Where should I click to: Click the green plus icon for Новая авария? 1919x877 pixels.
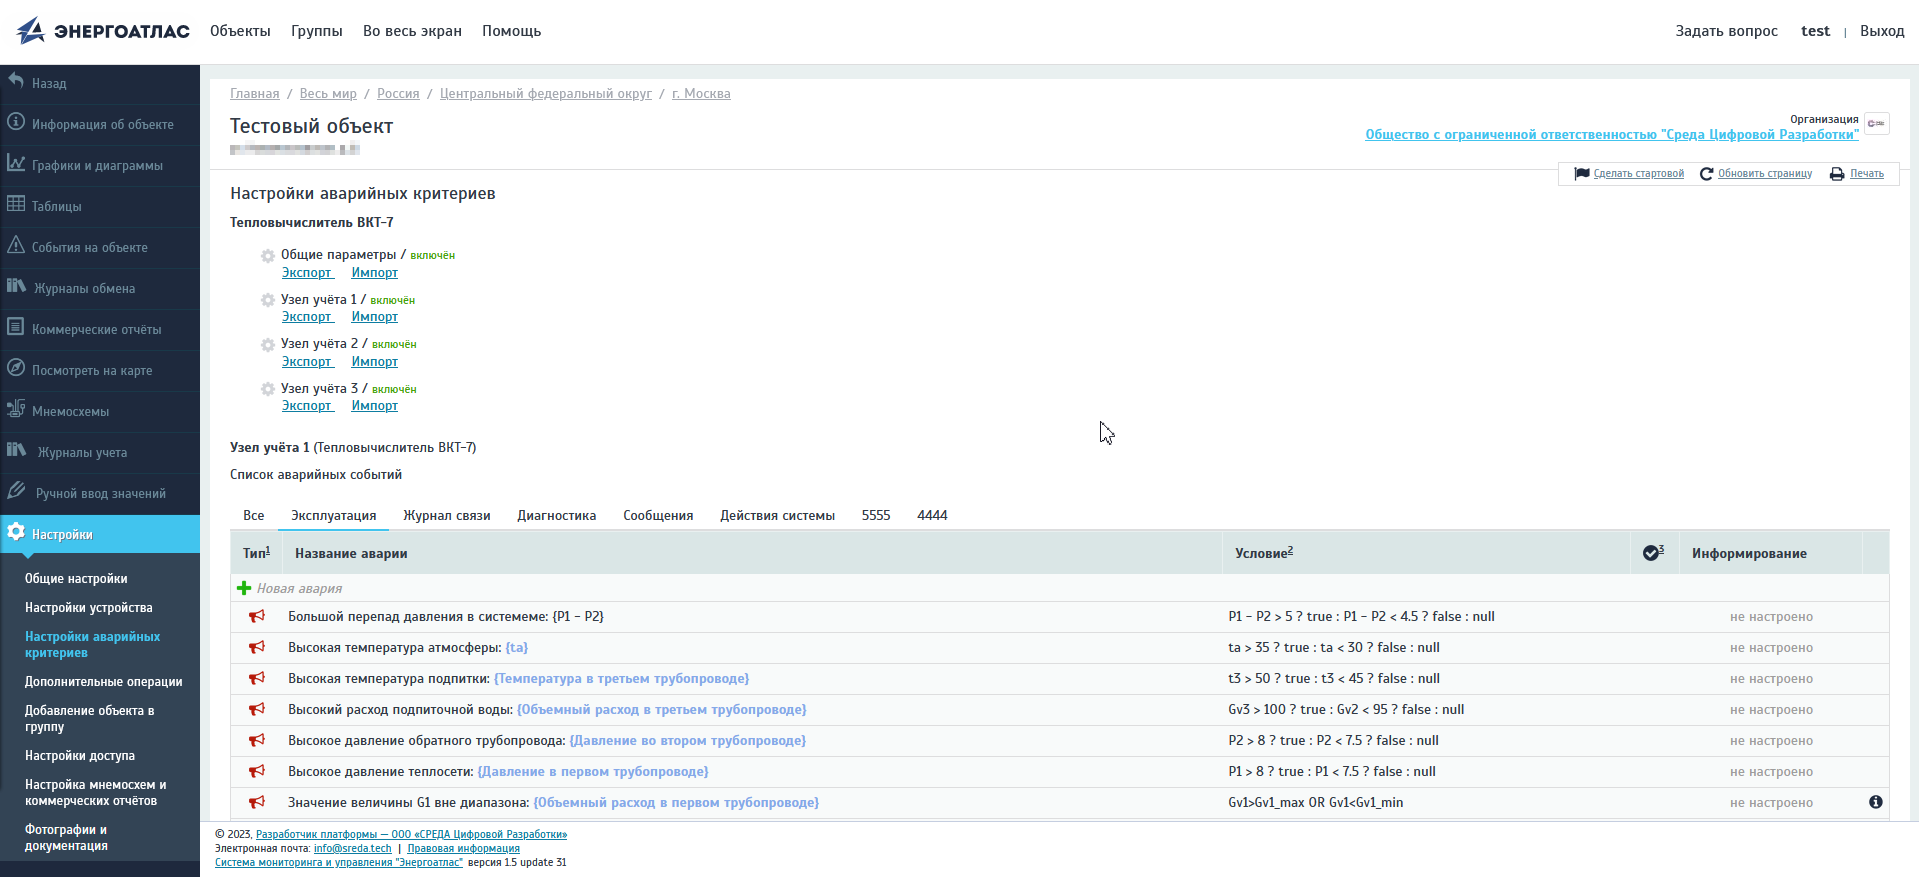point(244,588)
